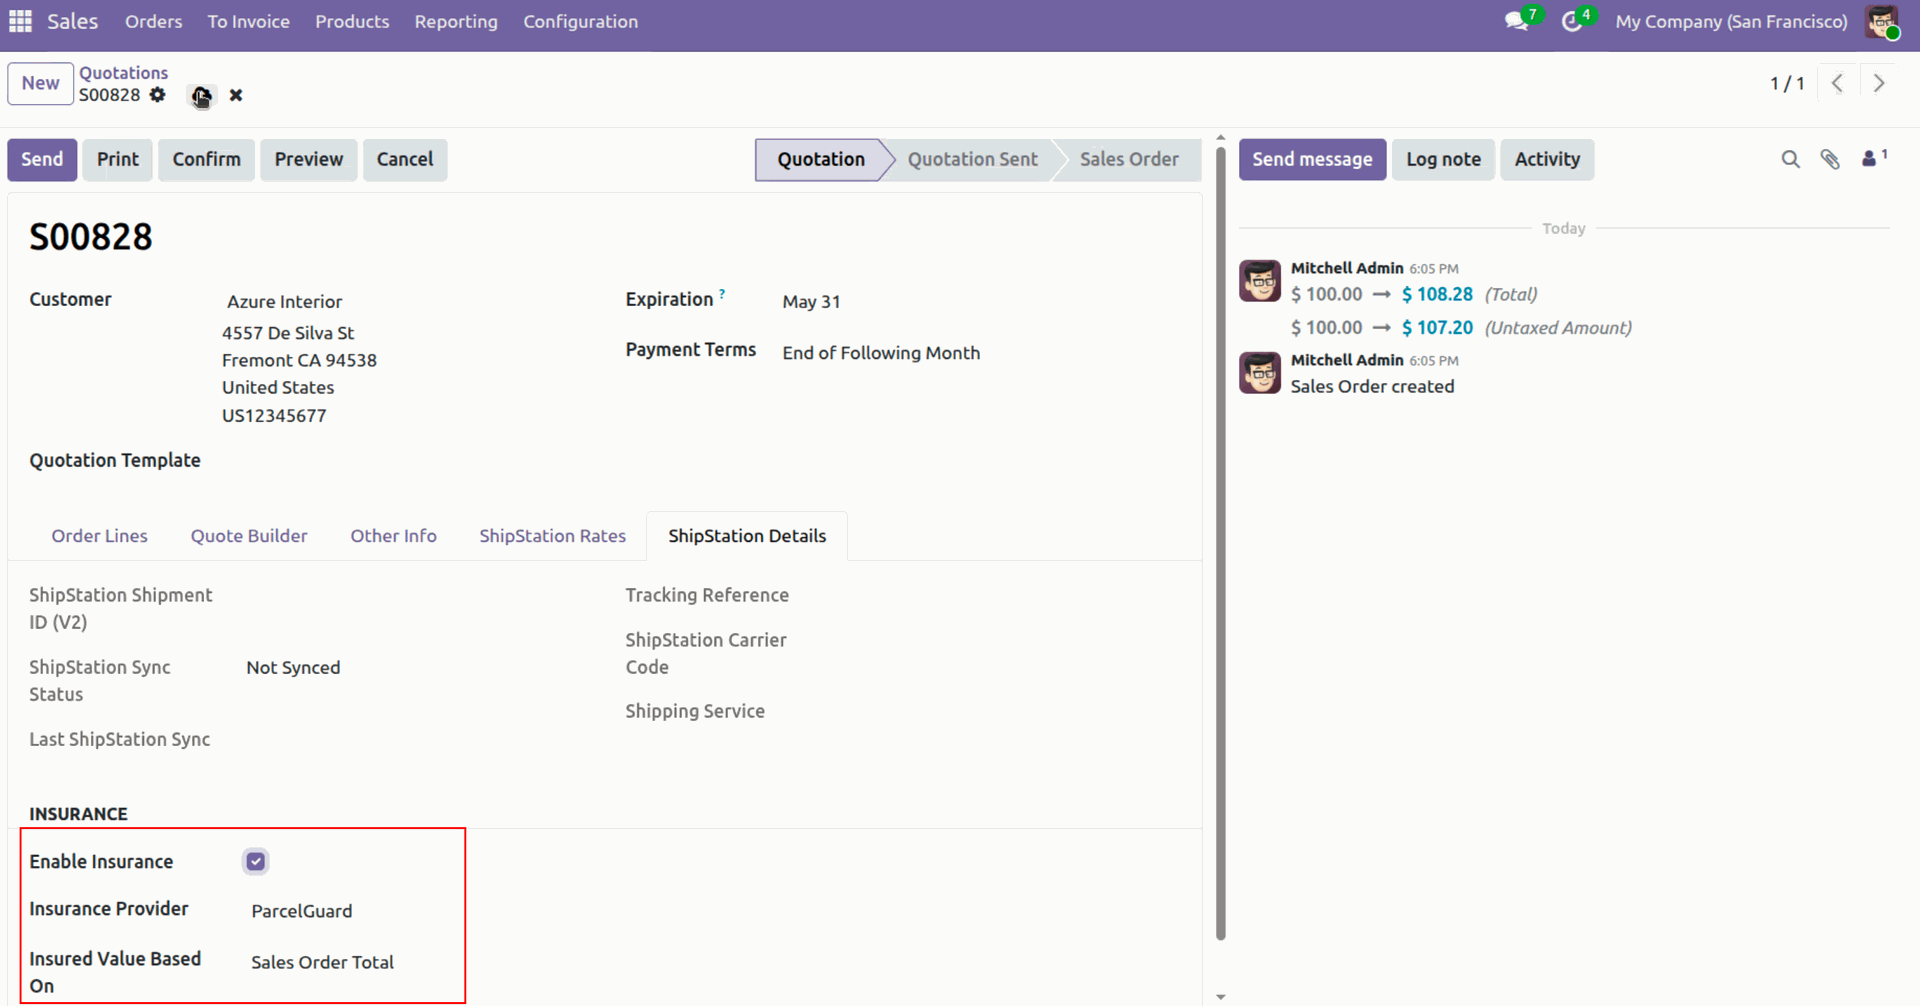Select the Quotation status stage
The width and height of the screenshot is (1920, 1006).
pos(821,160)
